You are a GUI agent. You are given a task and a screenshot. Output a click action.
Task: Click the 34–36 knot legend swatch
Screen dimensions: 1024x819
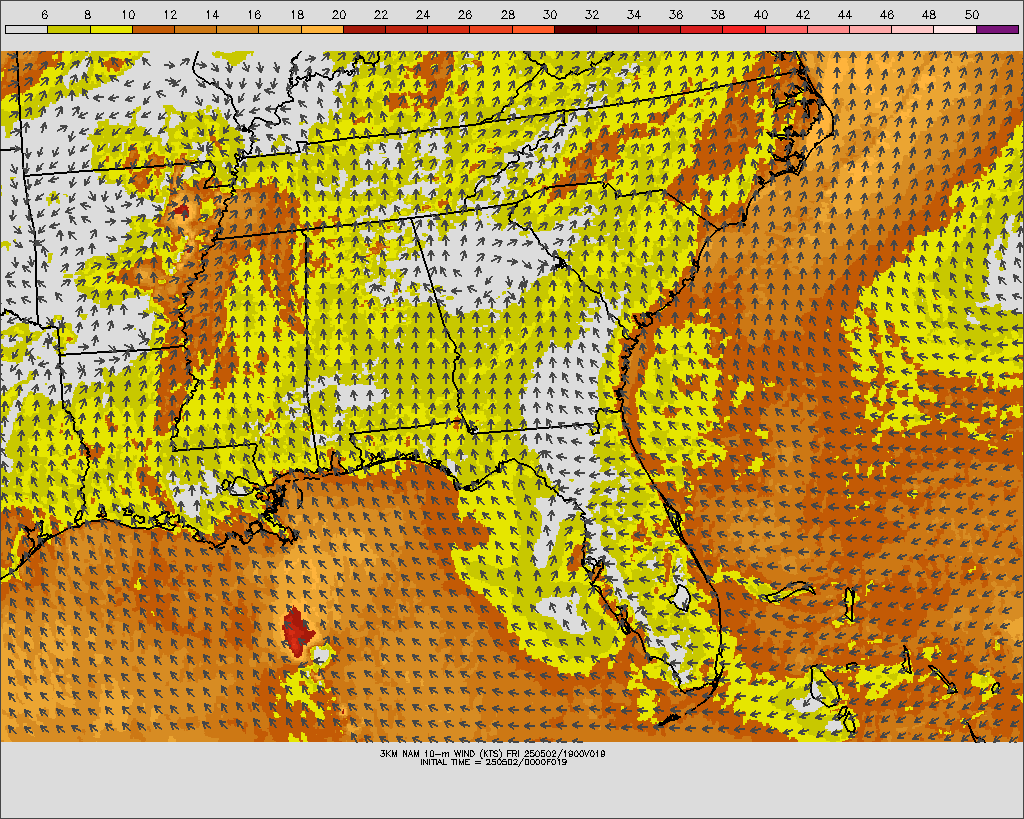[x=660, y=29]
